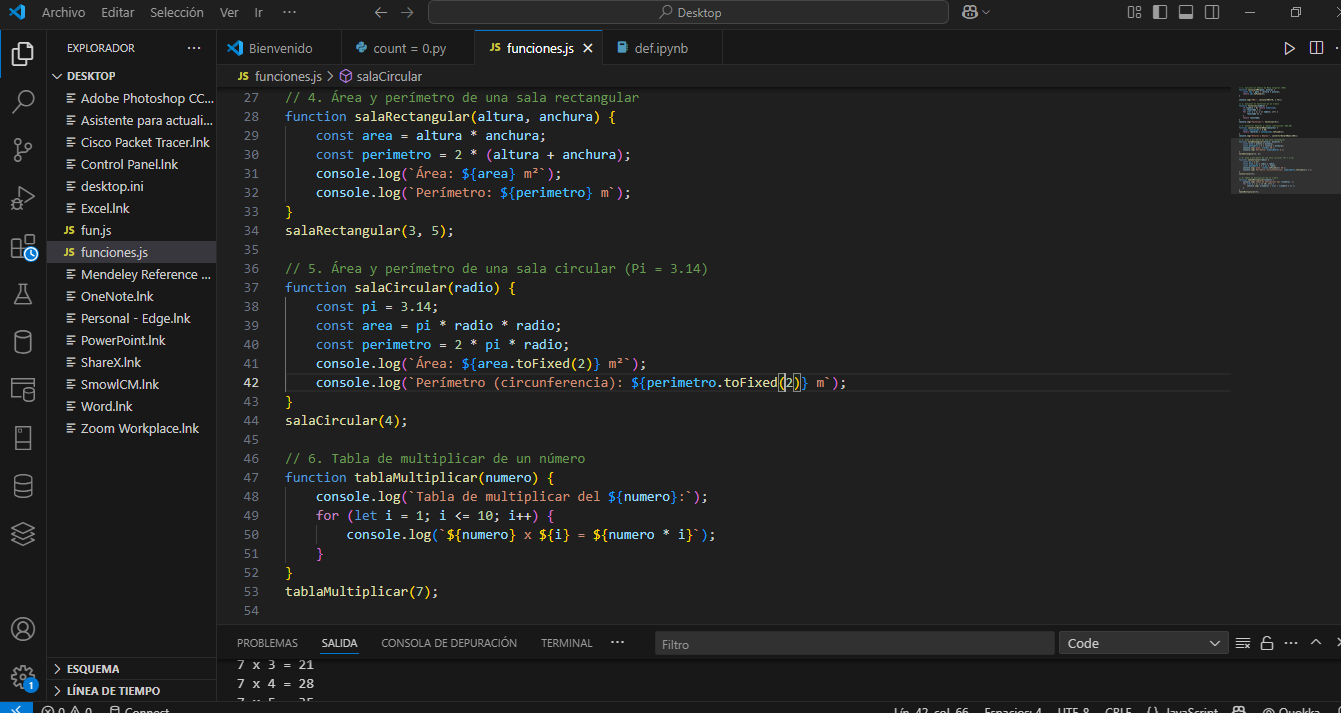
Task: Click the 'const pi = 3.14;' code line
Action: coord(377,307)
